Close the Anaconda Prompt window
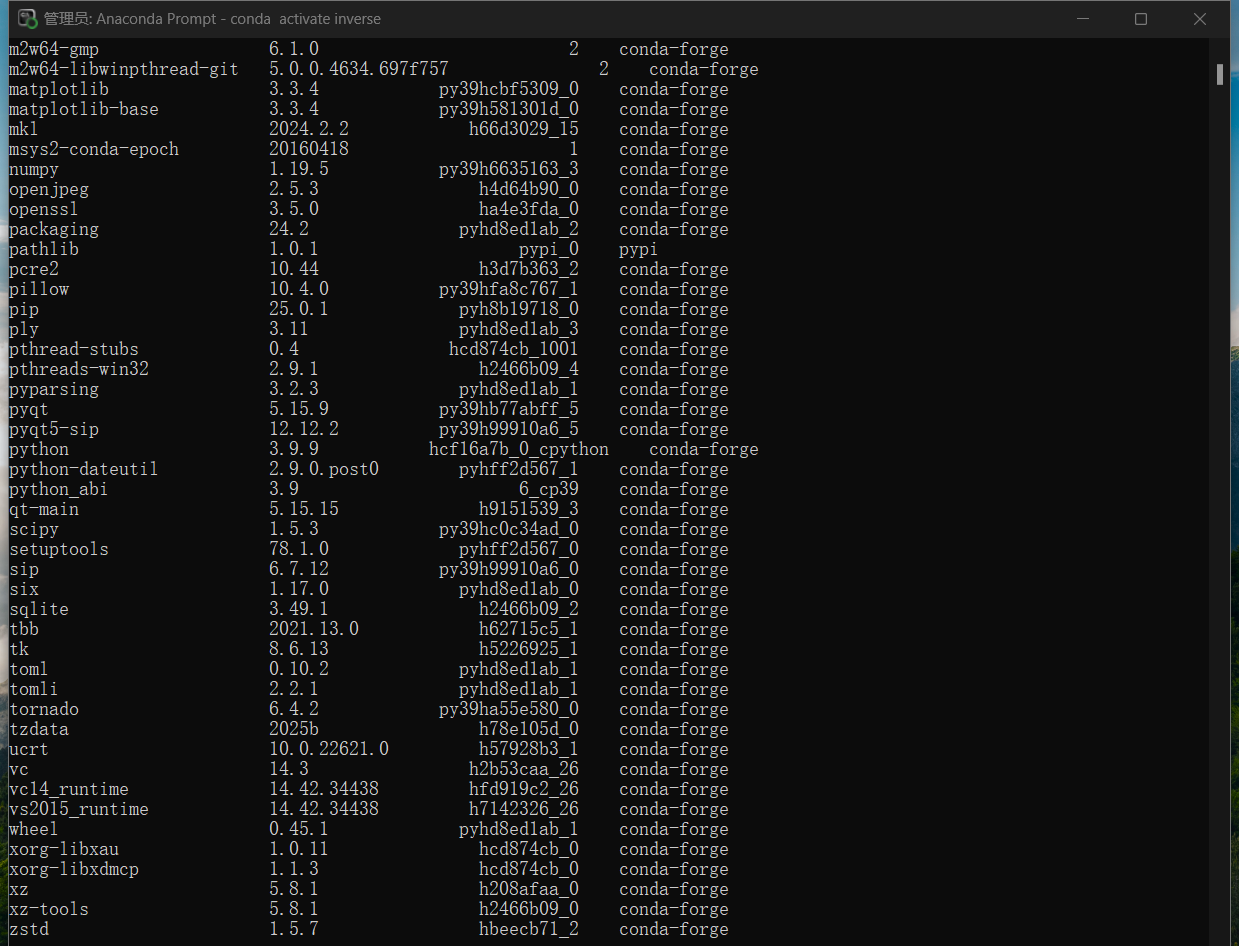 [1200, 19]
